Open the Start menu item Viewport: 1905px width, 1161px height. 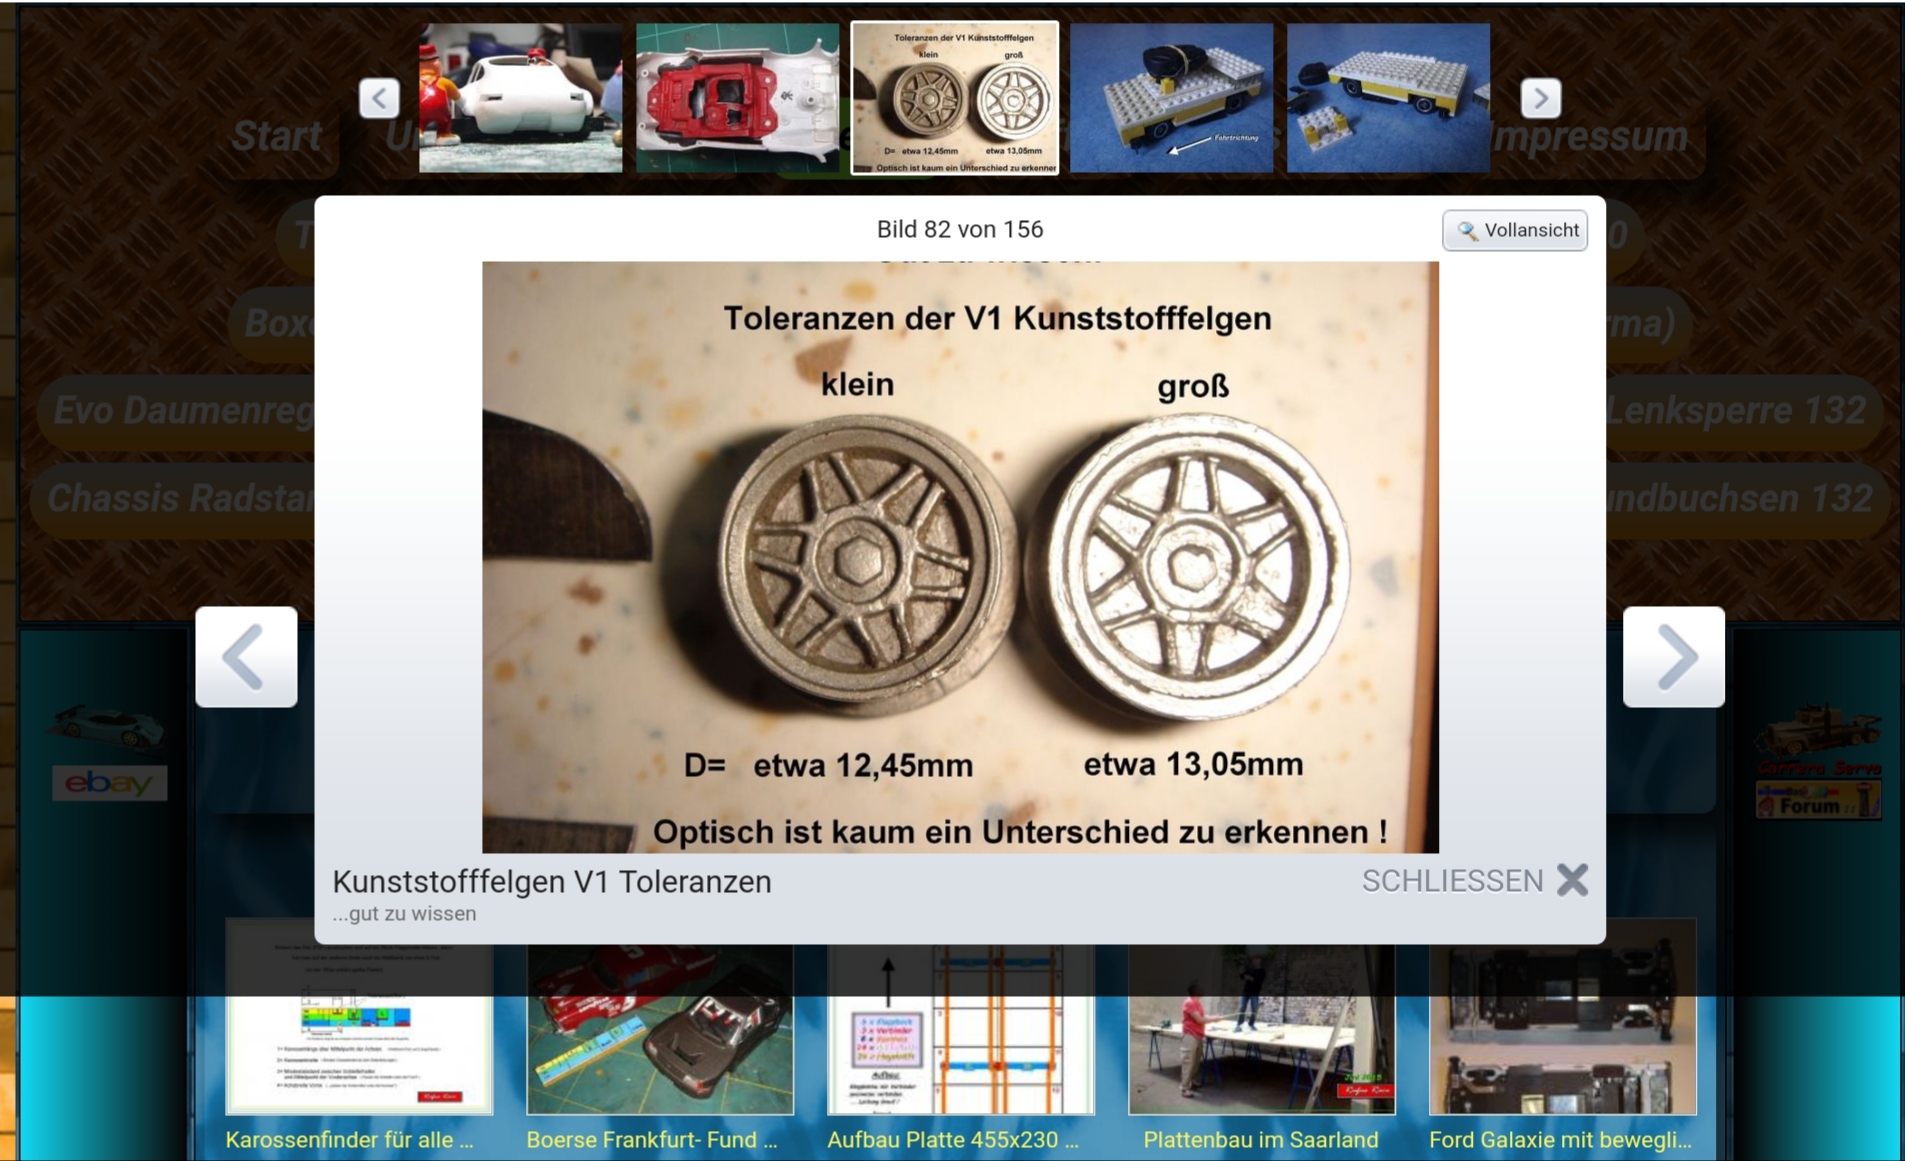pos(276,136)
